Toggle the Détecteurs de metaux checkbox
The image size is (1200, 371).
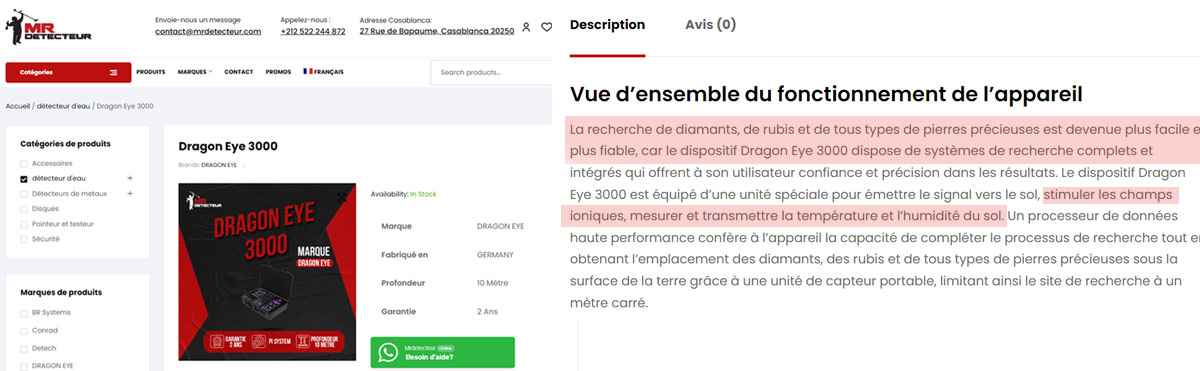[x=25, y=193]
